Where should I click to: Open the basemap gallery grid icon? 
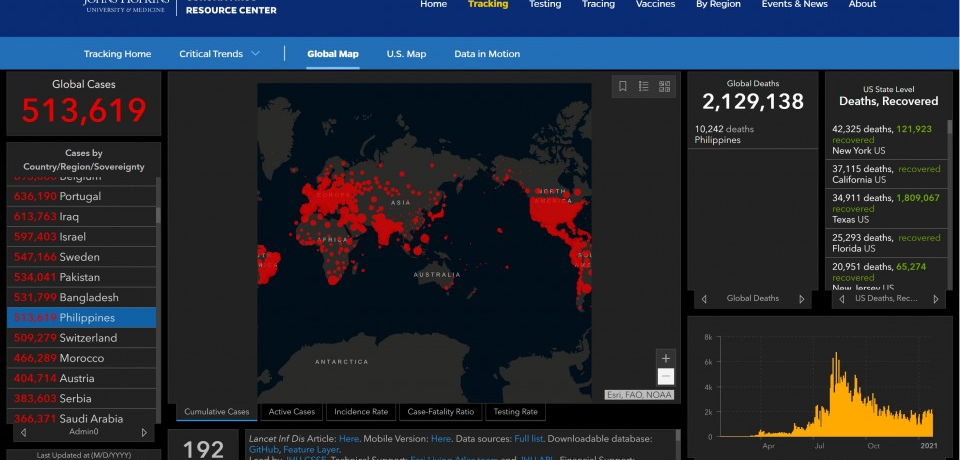pos(664,87)
